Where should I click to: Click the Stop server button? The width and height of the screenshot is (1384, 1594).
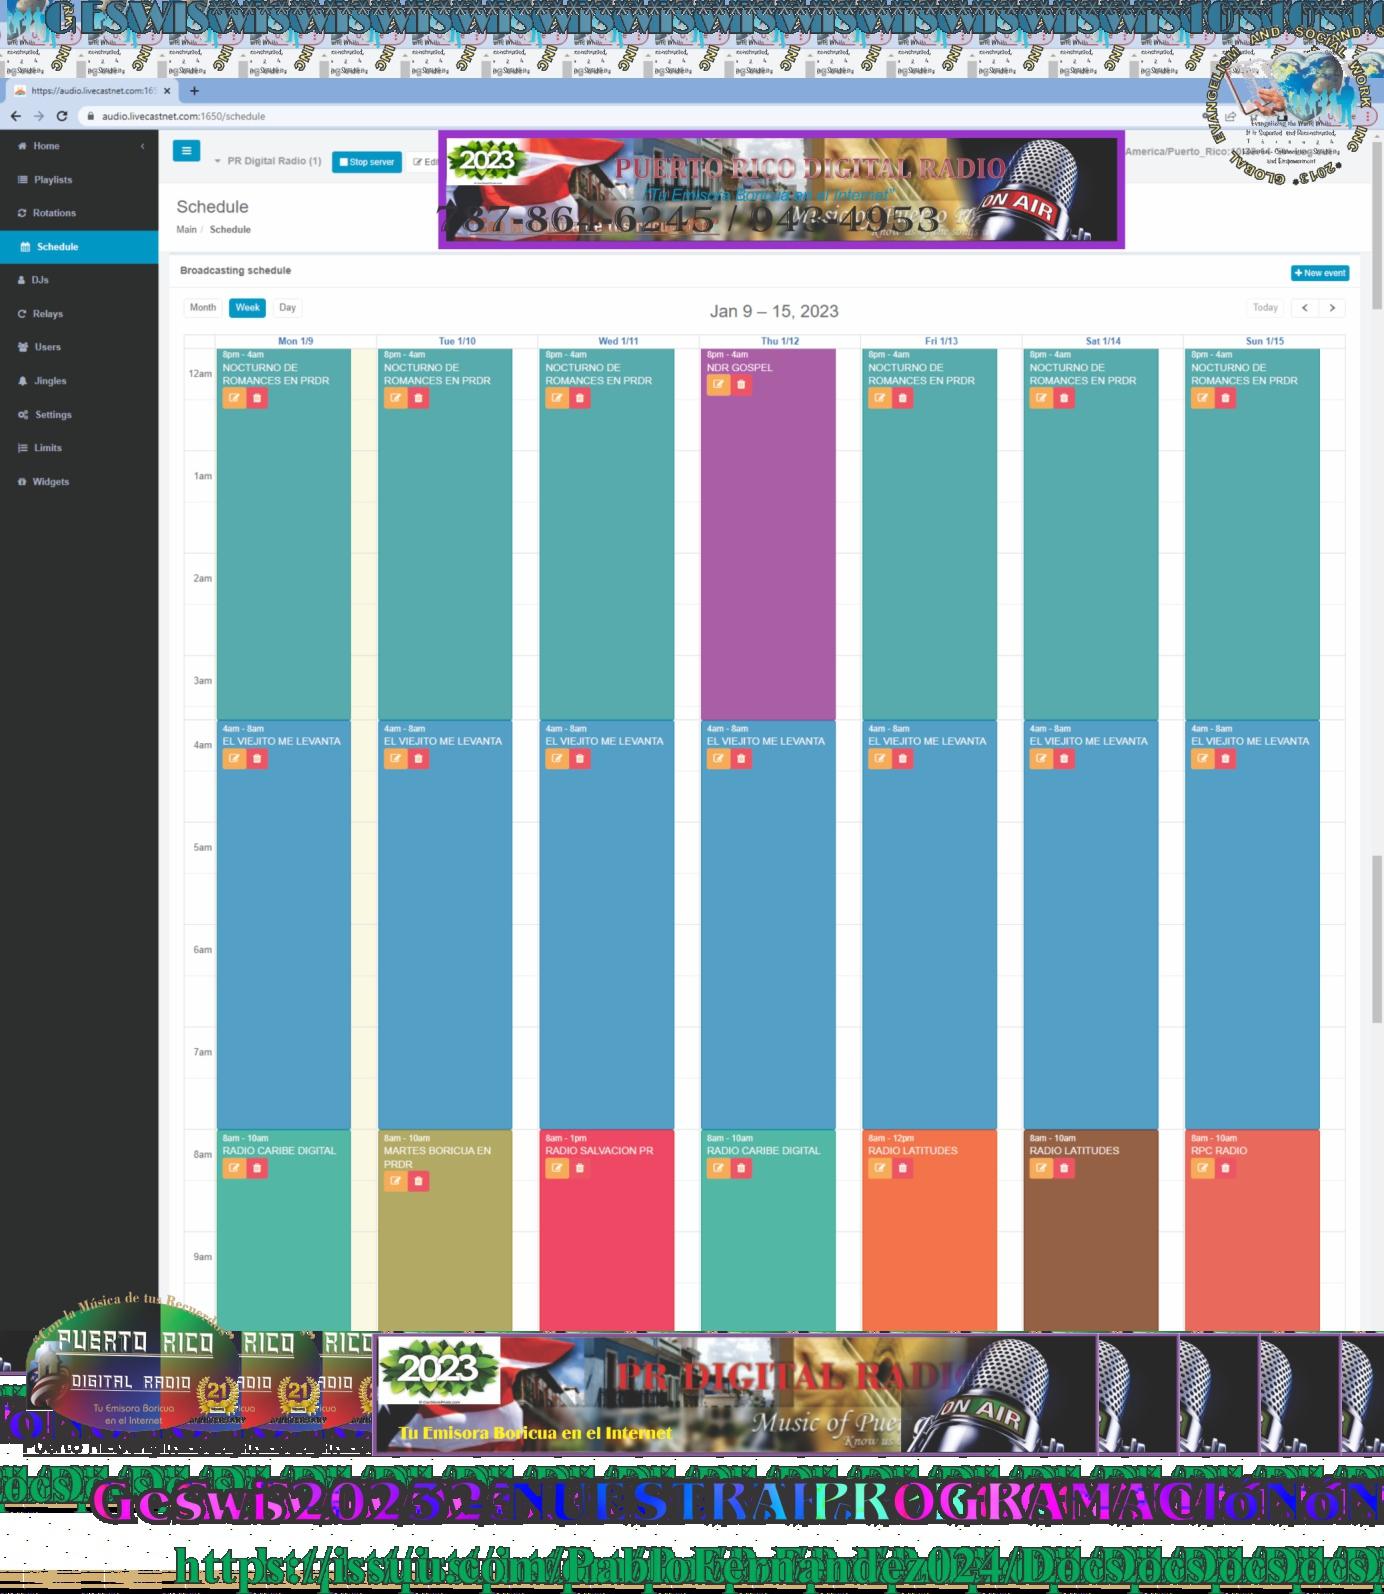[367, 162]
